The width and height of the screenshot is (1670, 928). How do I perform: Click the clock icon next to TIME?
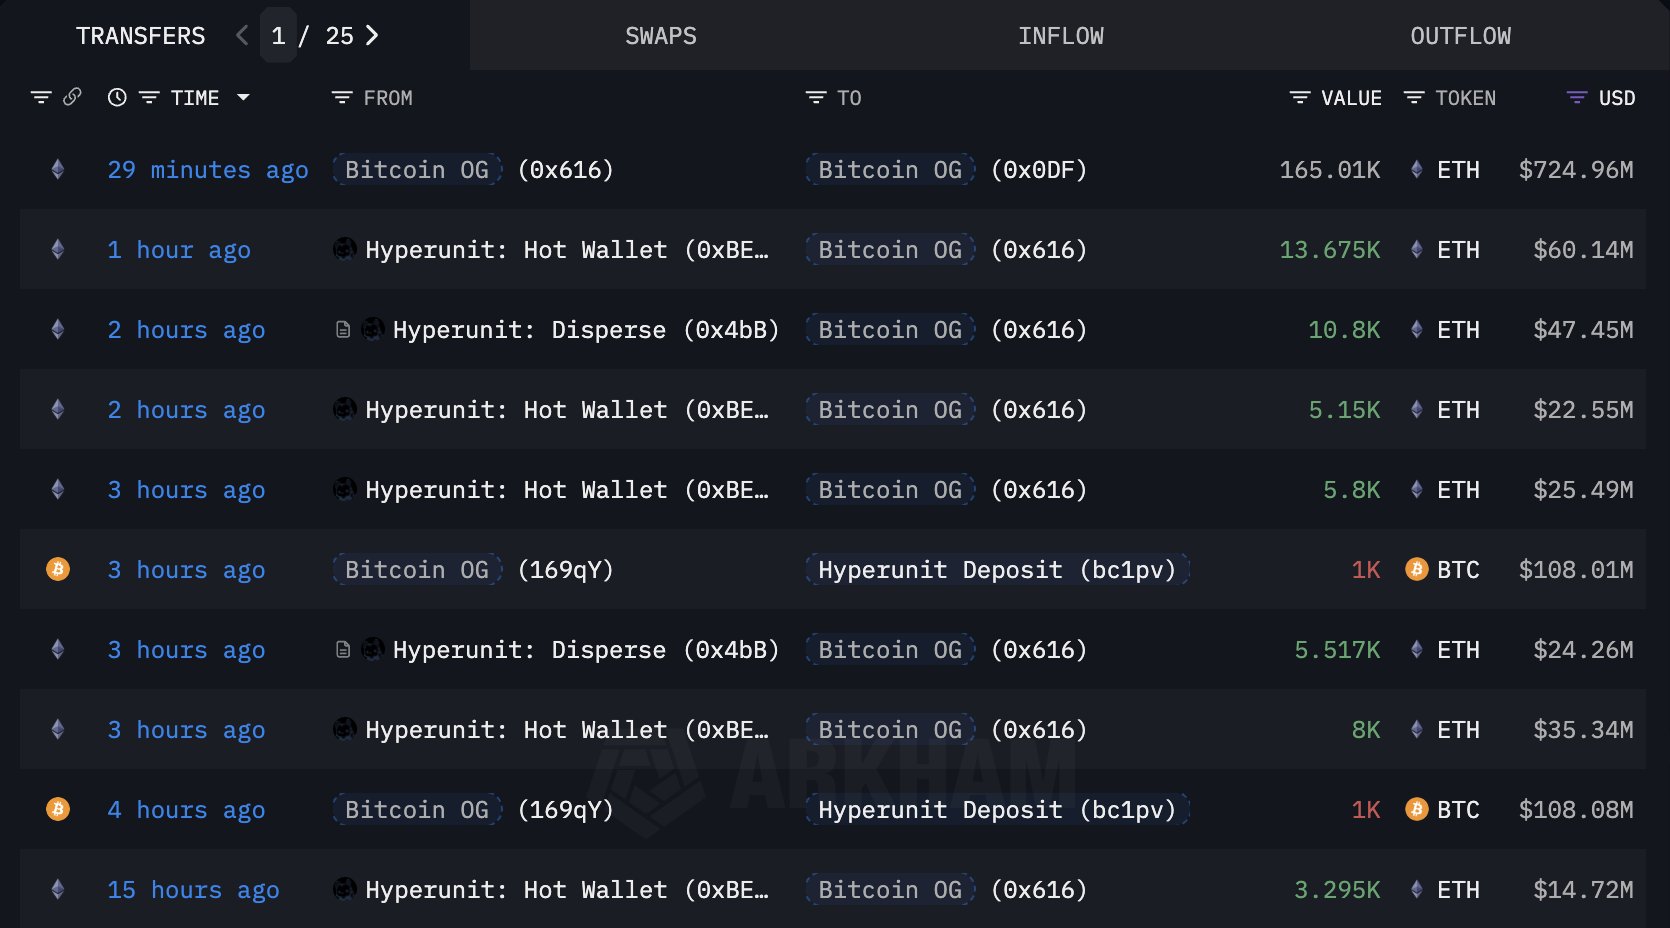click(x=116, y=97)
